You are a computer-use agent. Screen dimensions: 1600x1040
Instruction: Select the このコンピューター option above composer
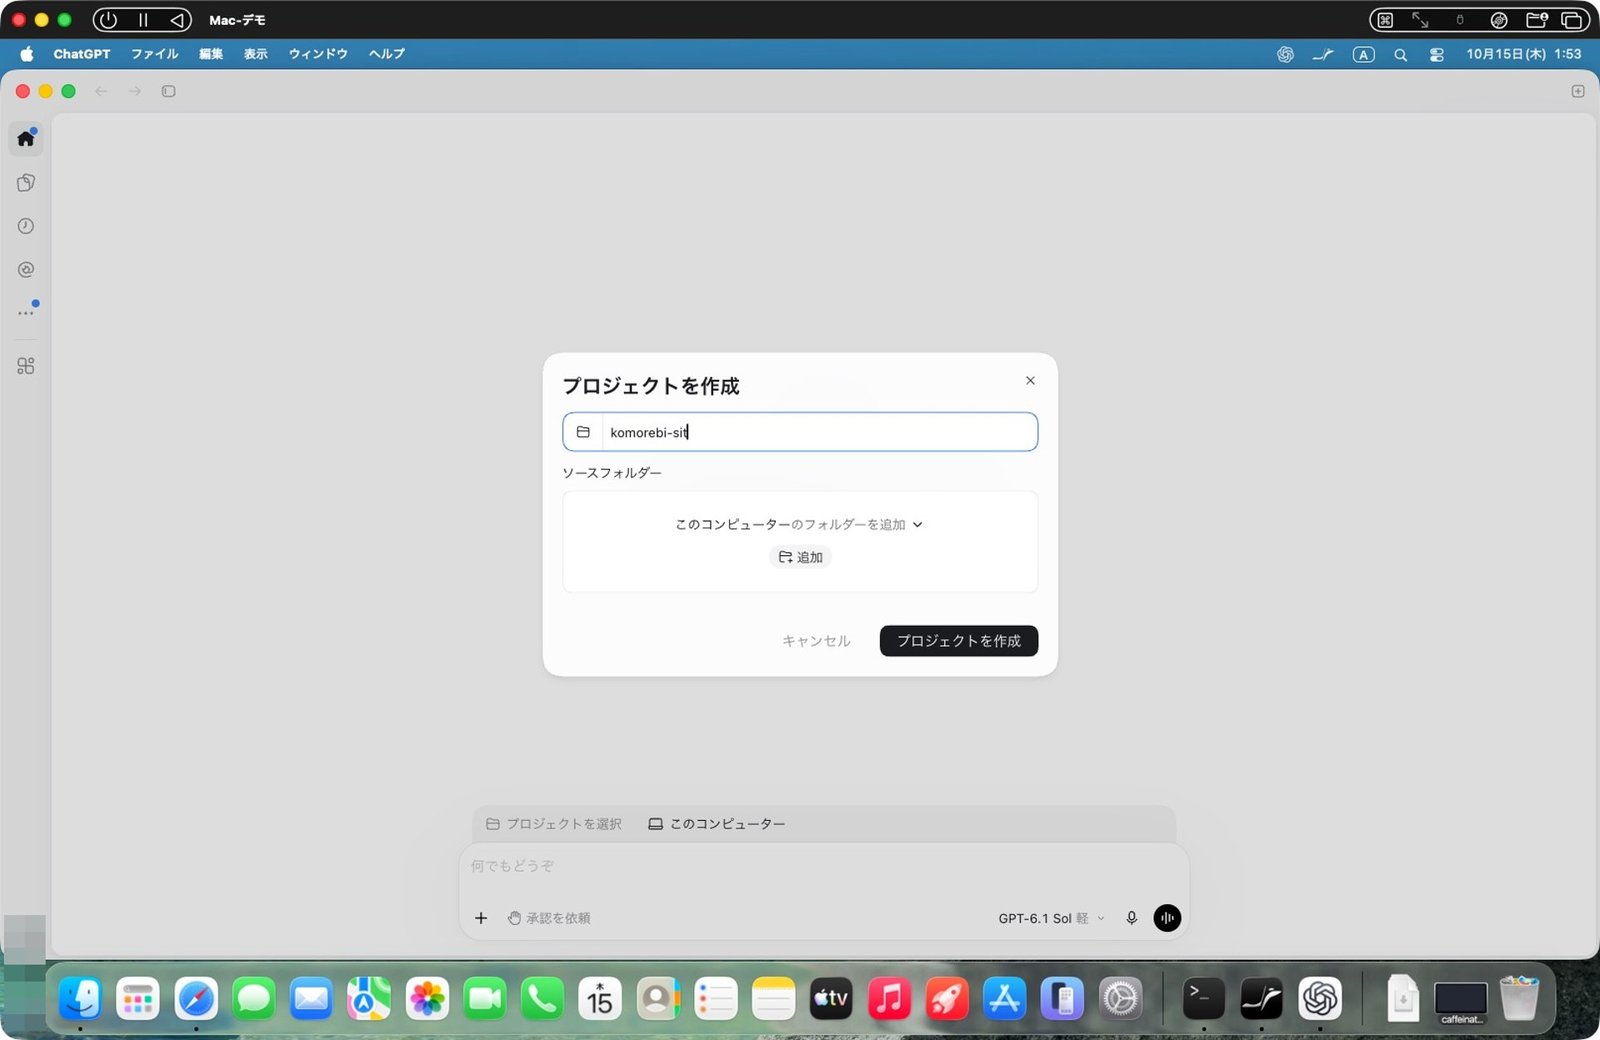[x=717, y=824]
